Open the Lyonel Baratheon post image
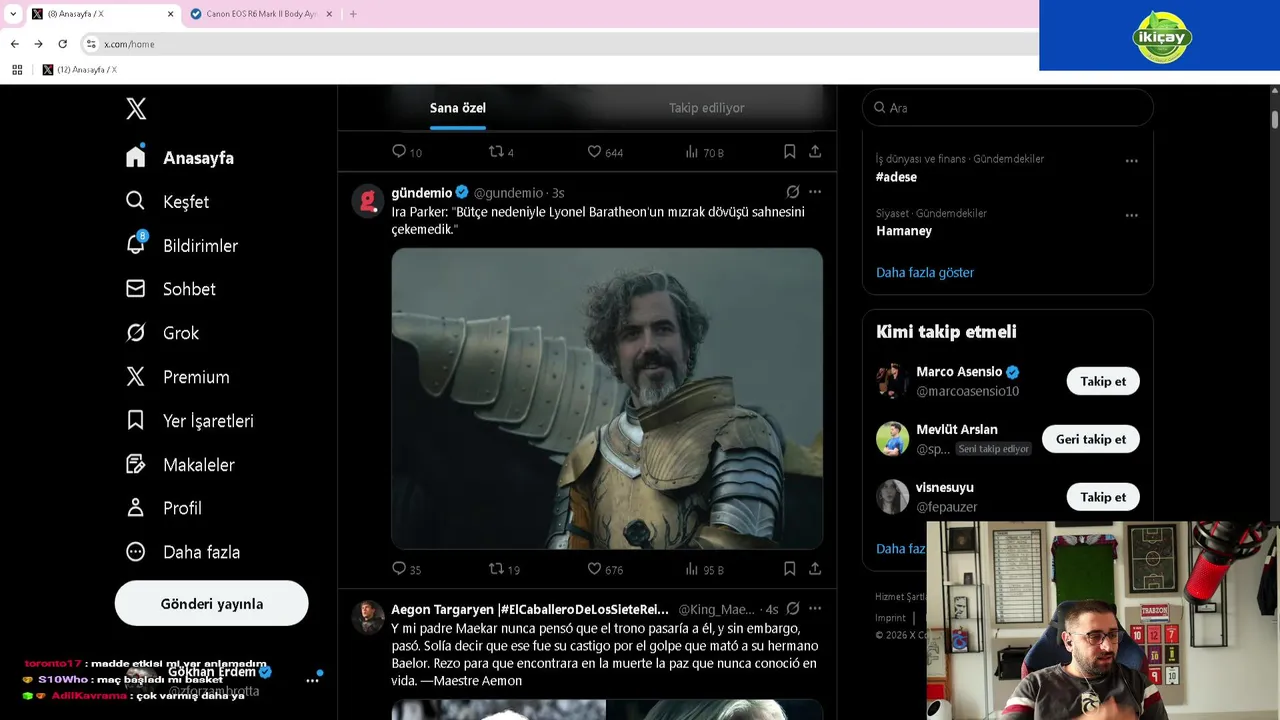The image size is (1280, 720). click(607, 399)
